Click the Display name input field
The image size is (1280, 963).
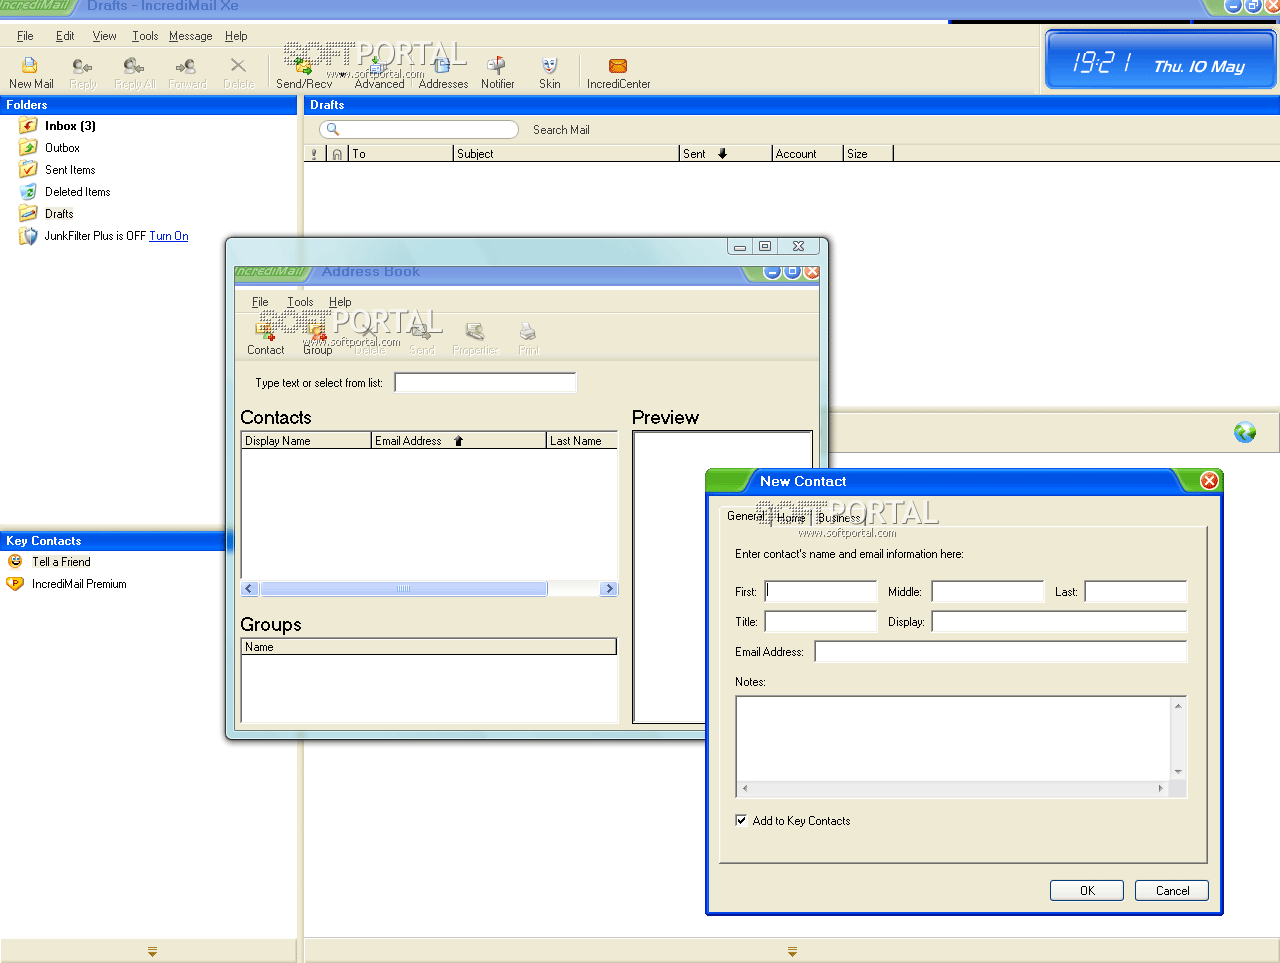point(1059,621)
